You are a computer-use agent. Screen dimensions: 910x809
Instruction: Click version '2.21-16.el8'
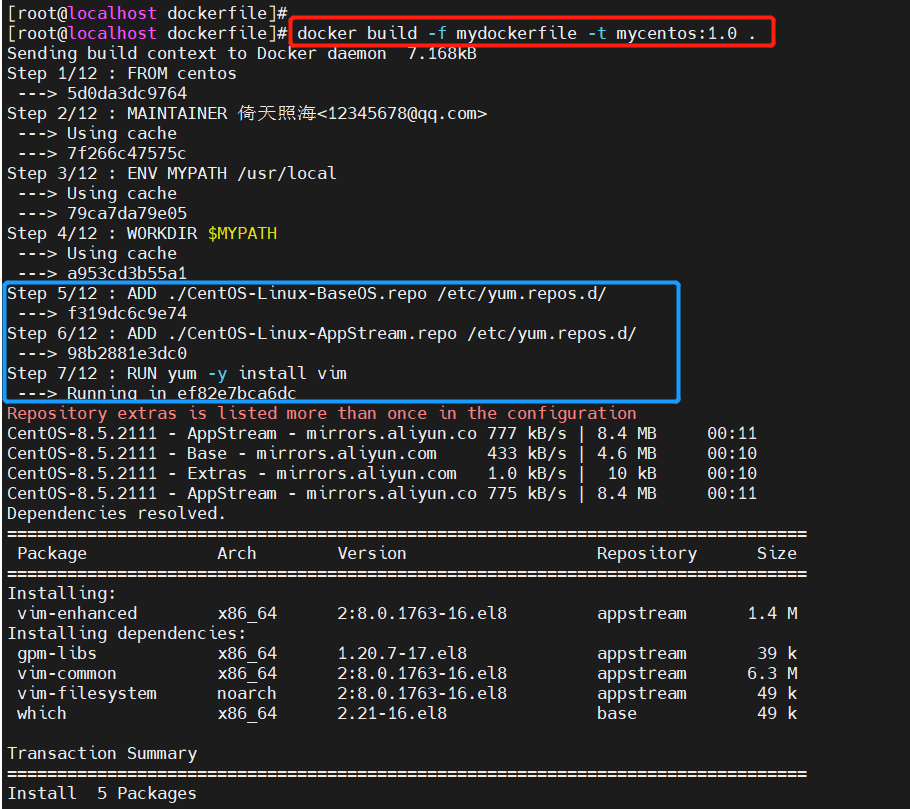[x=392, y=714]
